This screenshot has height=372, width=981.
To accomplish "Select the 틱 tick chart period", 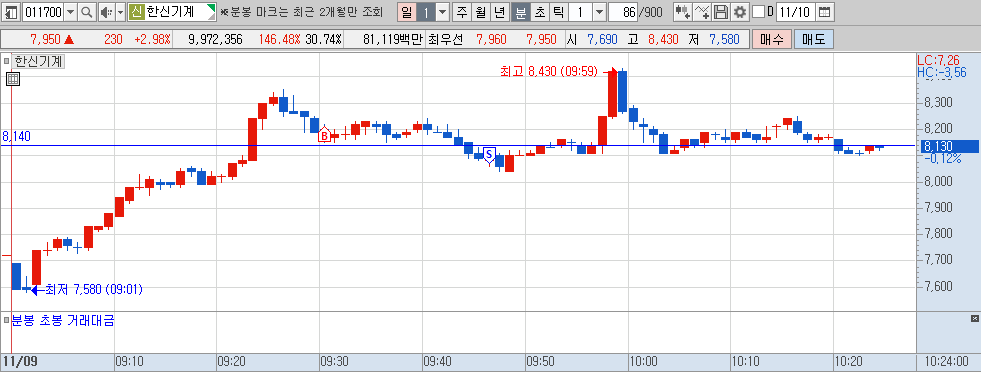I will [558, 11].
